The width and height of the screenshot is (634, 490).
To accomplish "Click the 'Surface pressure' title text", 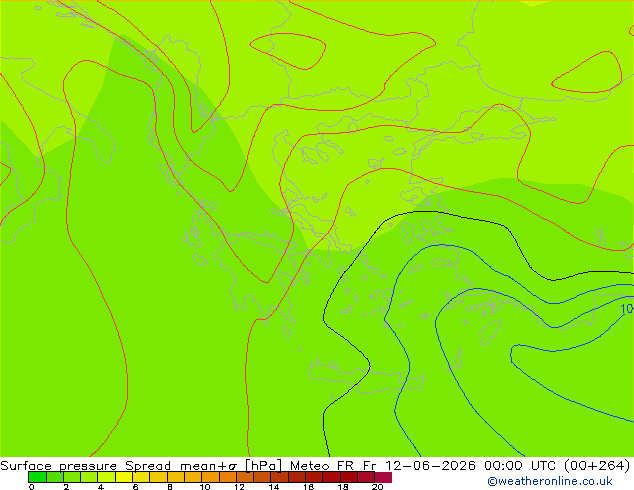I will 59,466.
